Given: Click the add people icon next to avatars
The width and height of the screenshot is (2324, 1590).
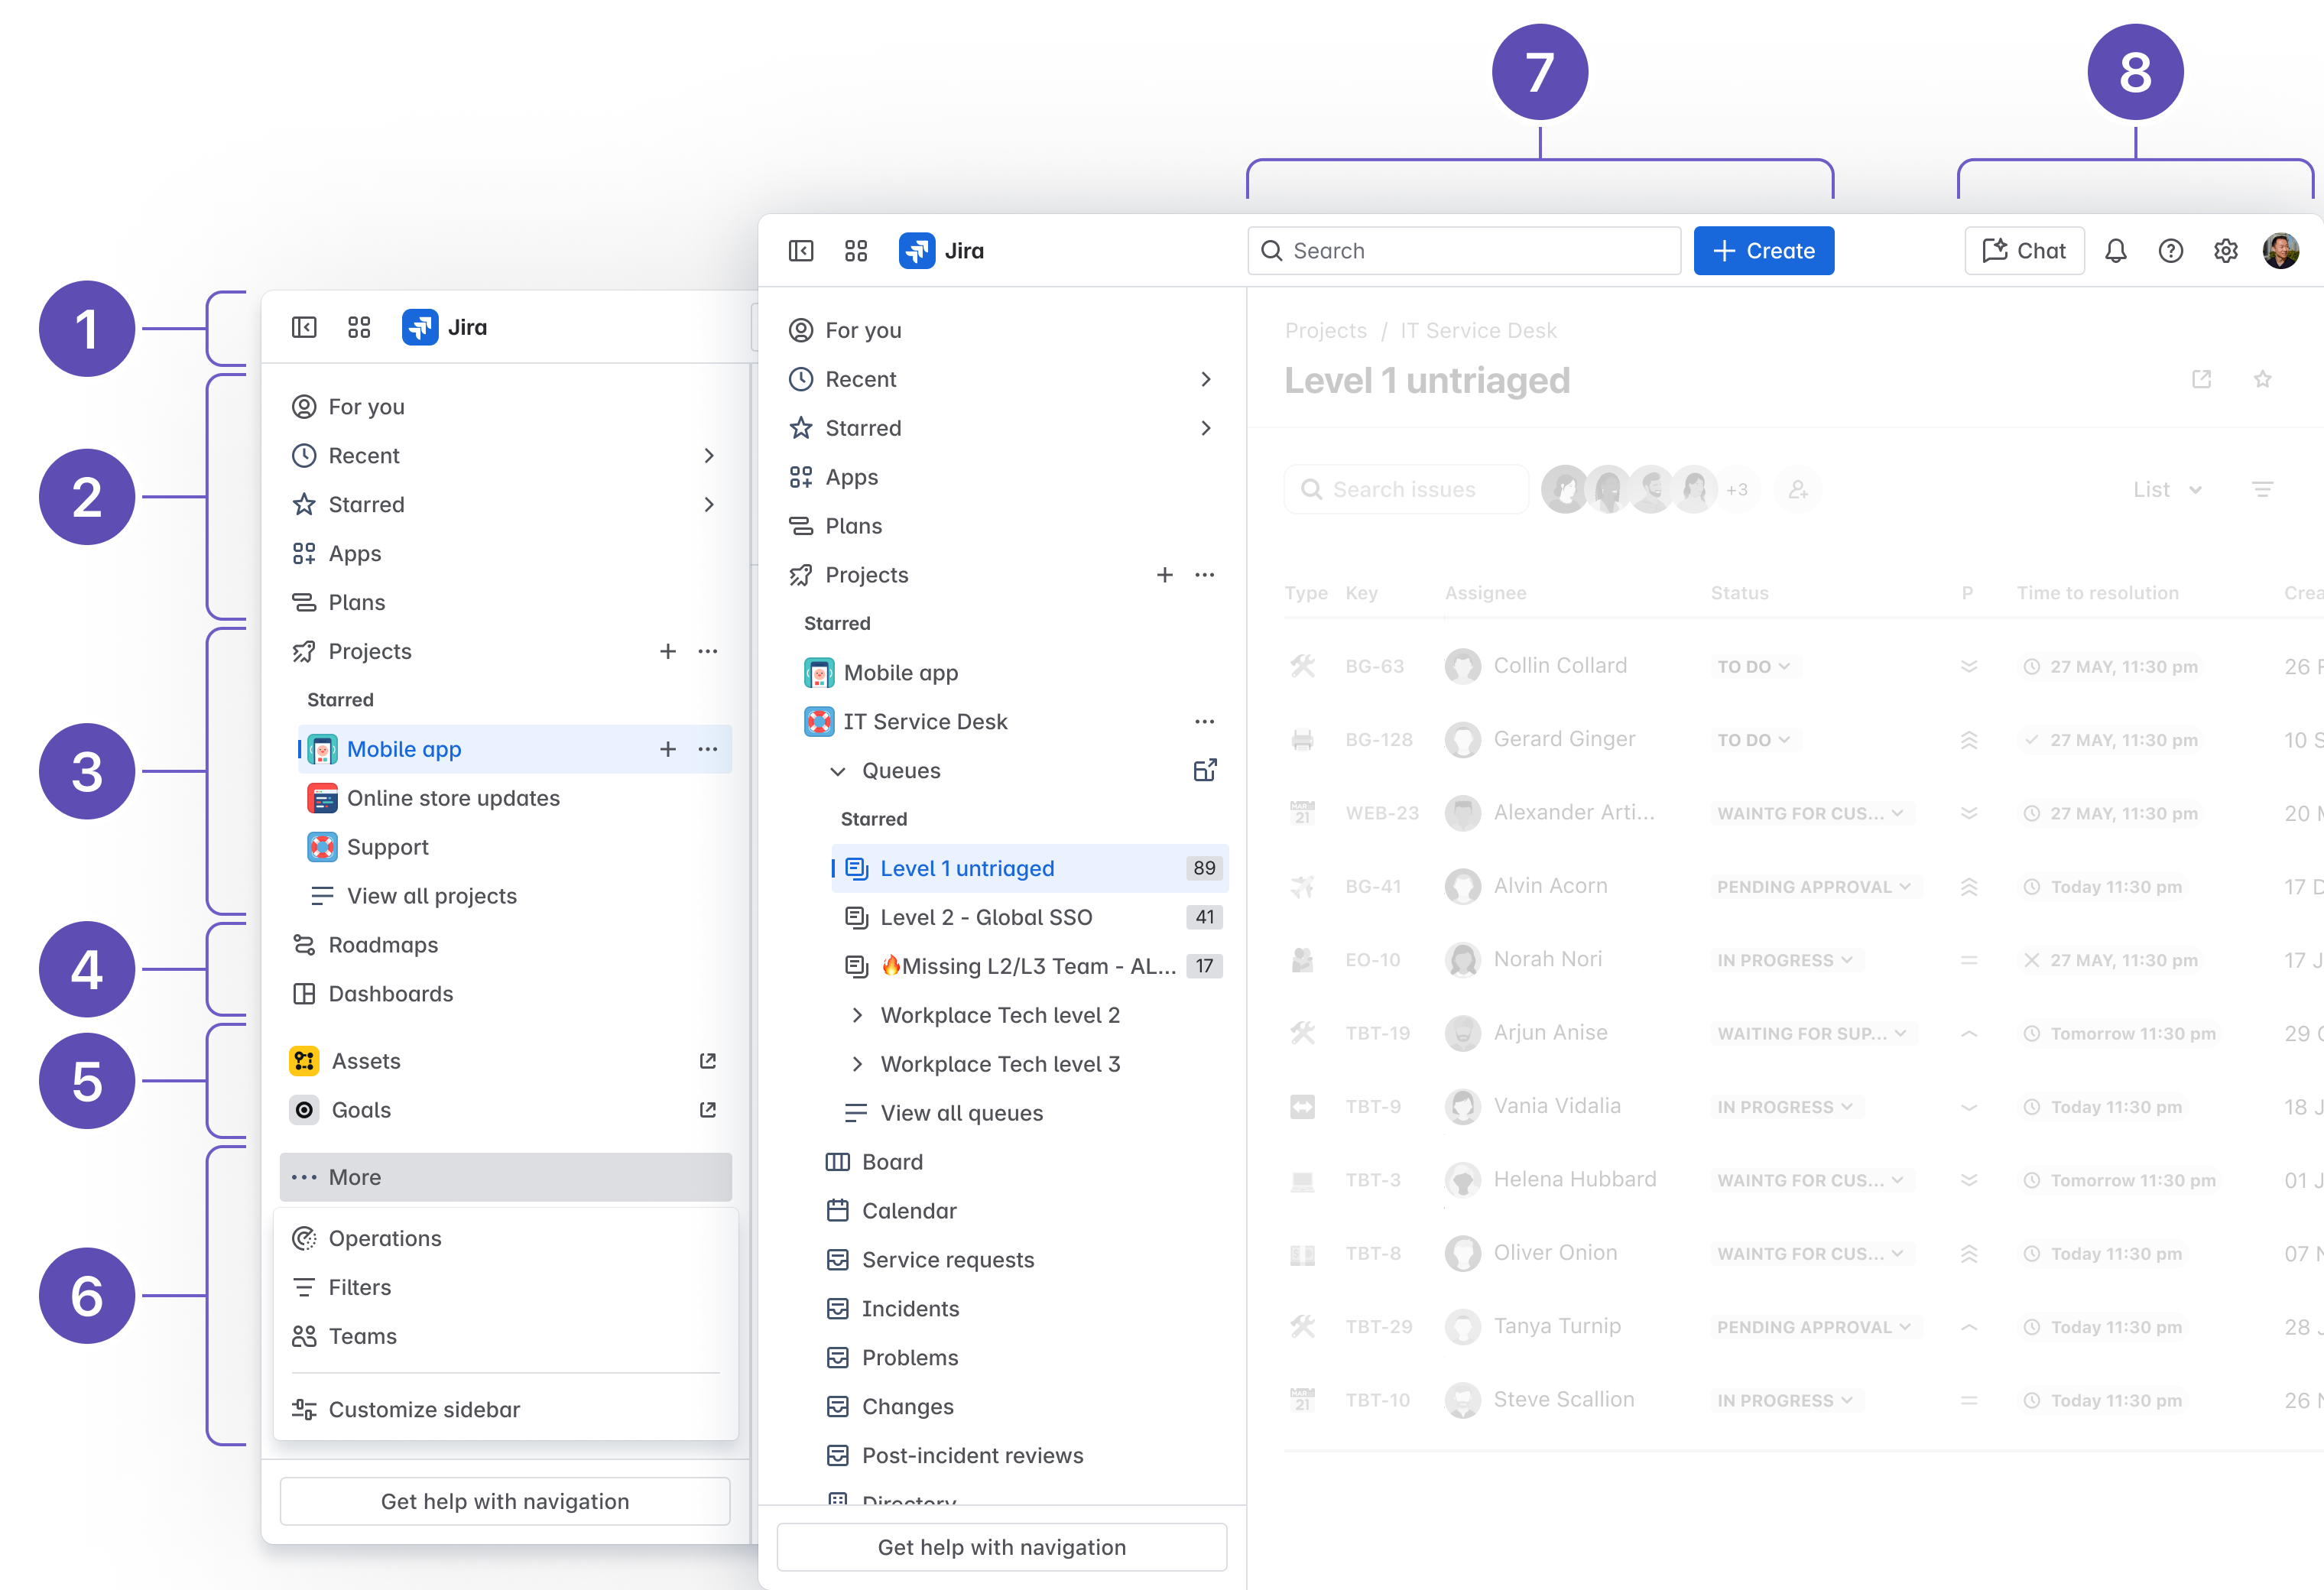Looking at the screenshot, I should point(1797,490).
